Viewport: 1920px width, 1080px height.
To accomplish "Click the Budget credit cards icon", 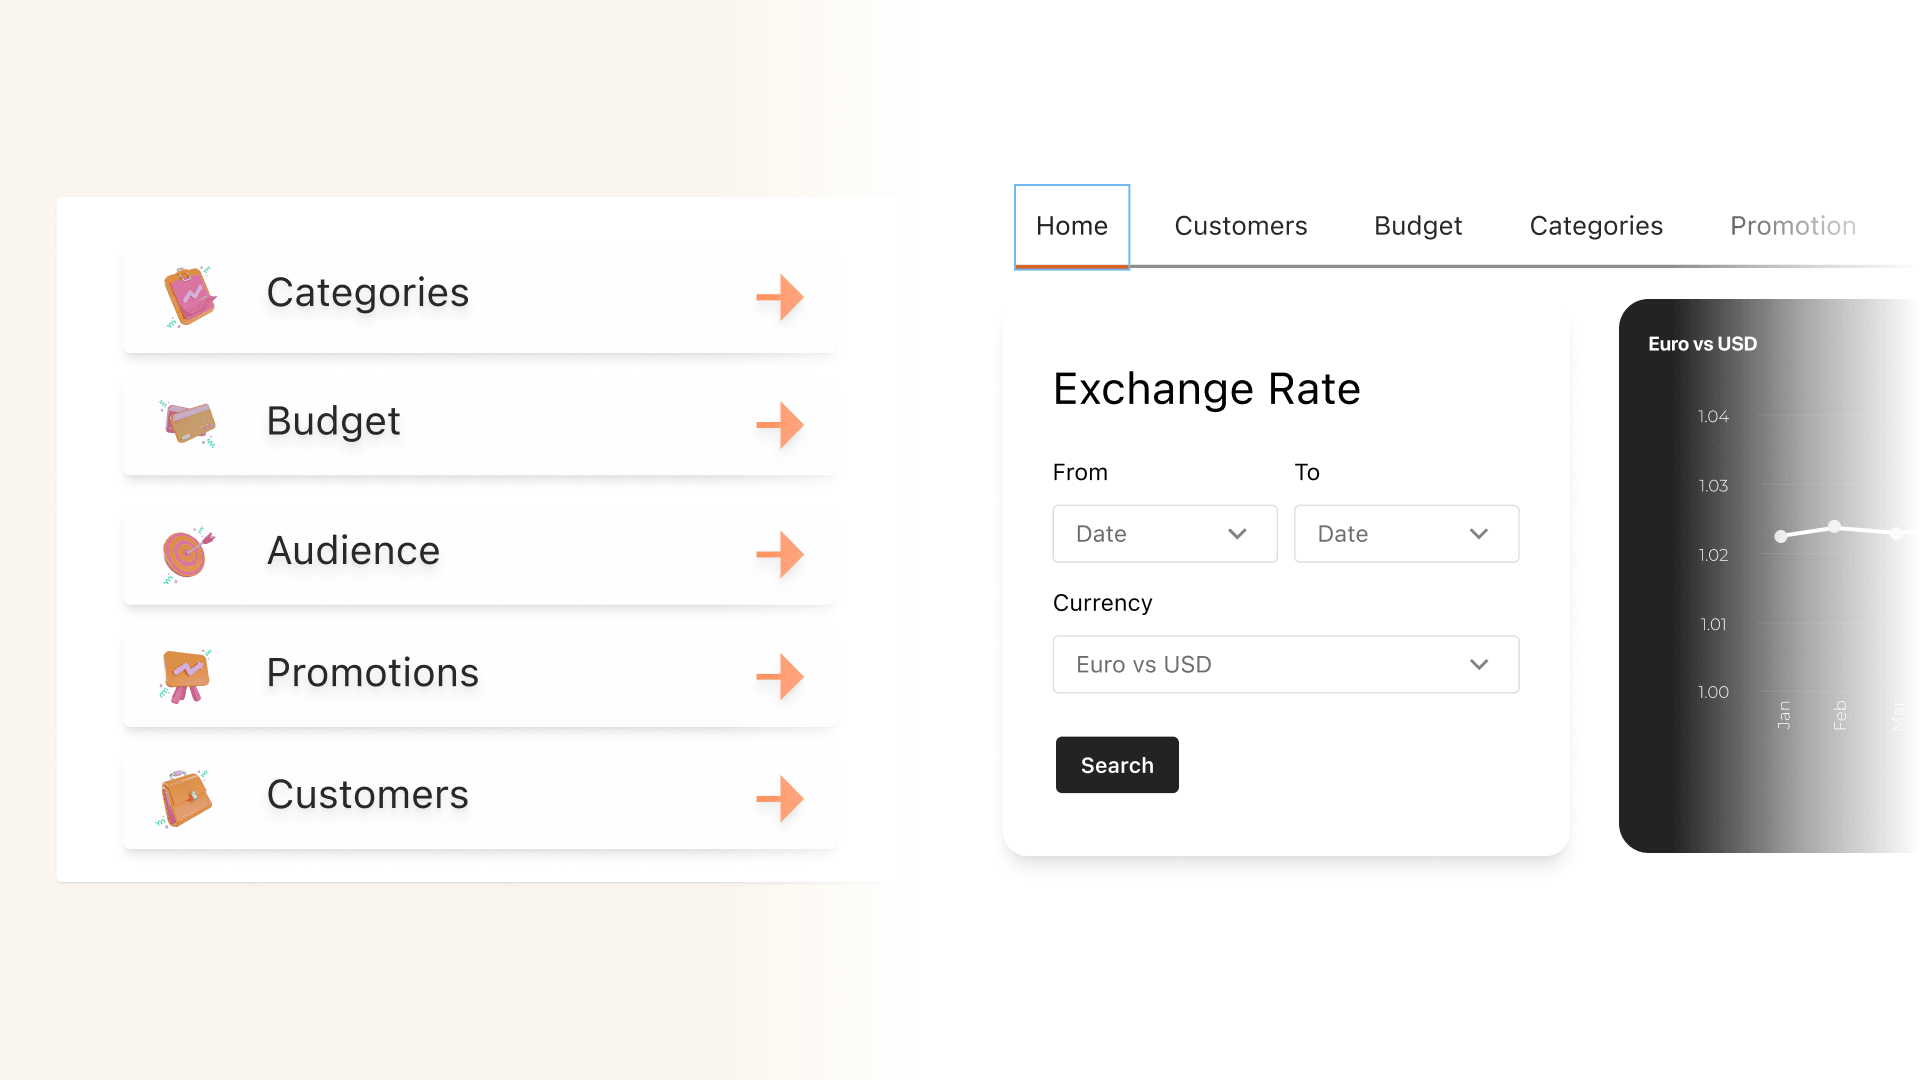I will pyautogui.click(x=189, y=423).
